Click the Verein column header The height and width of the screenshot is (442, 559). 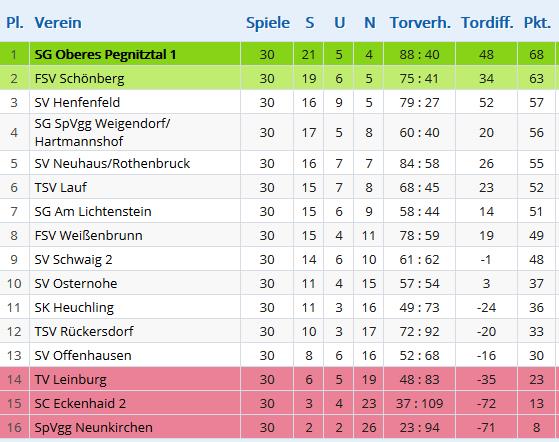pos(58,22)
